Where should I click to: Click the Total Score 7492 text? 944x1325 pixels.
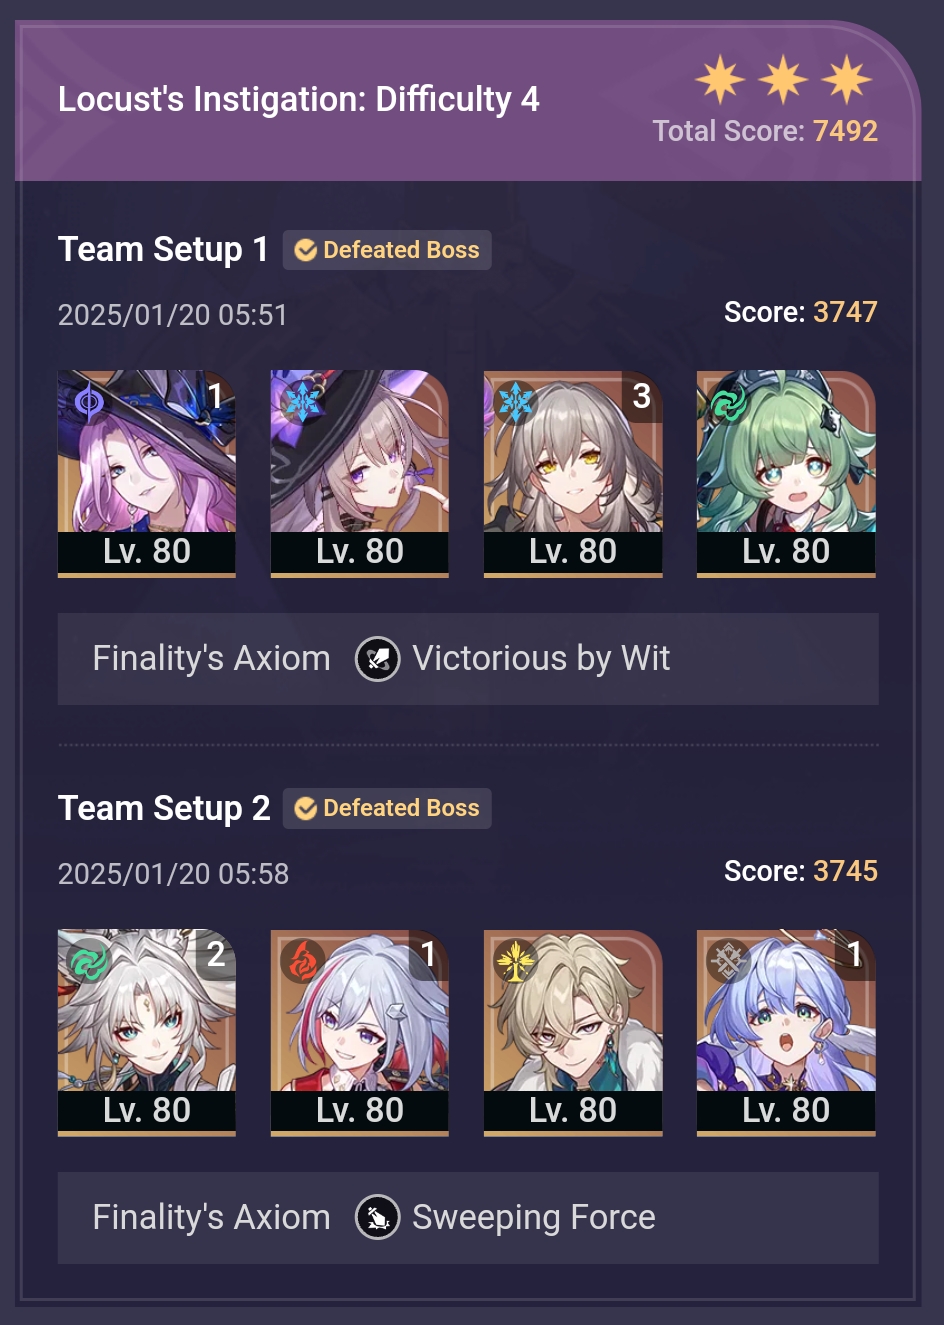point(765,131)
